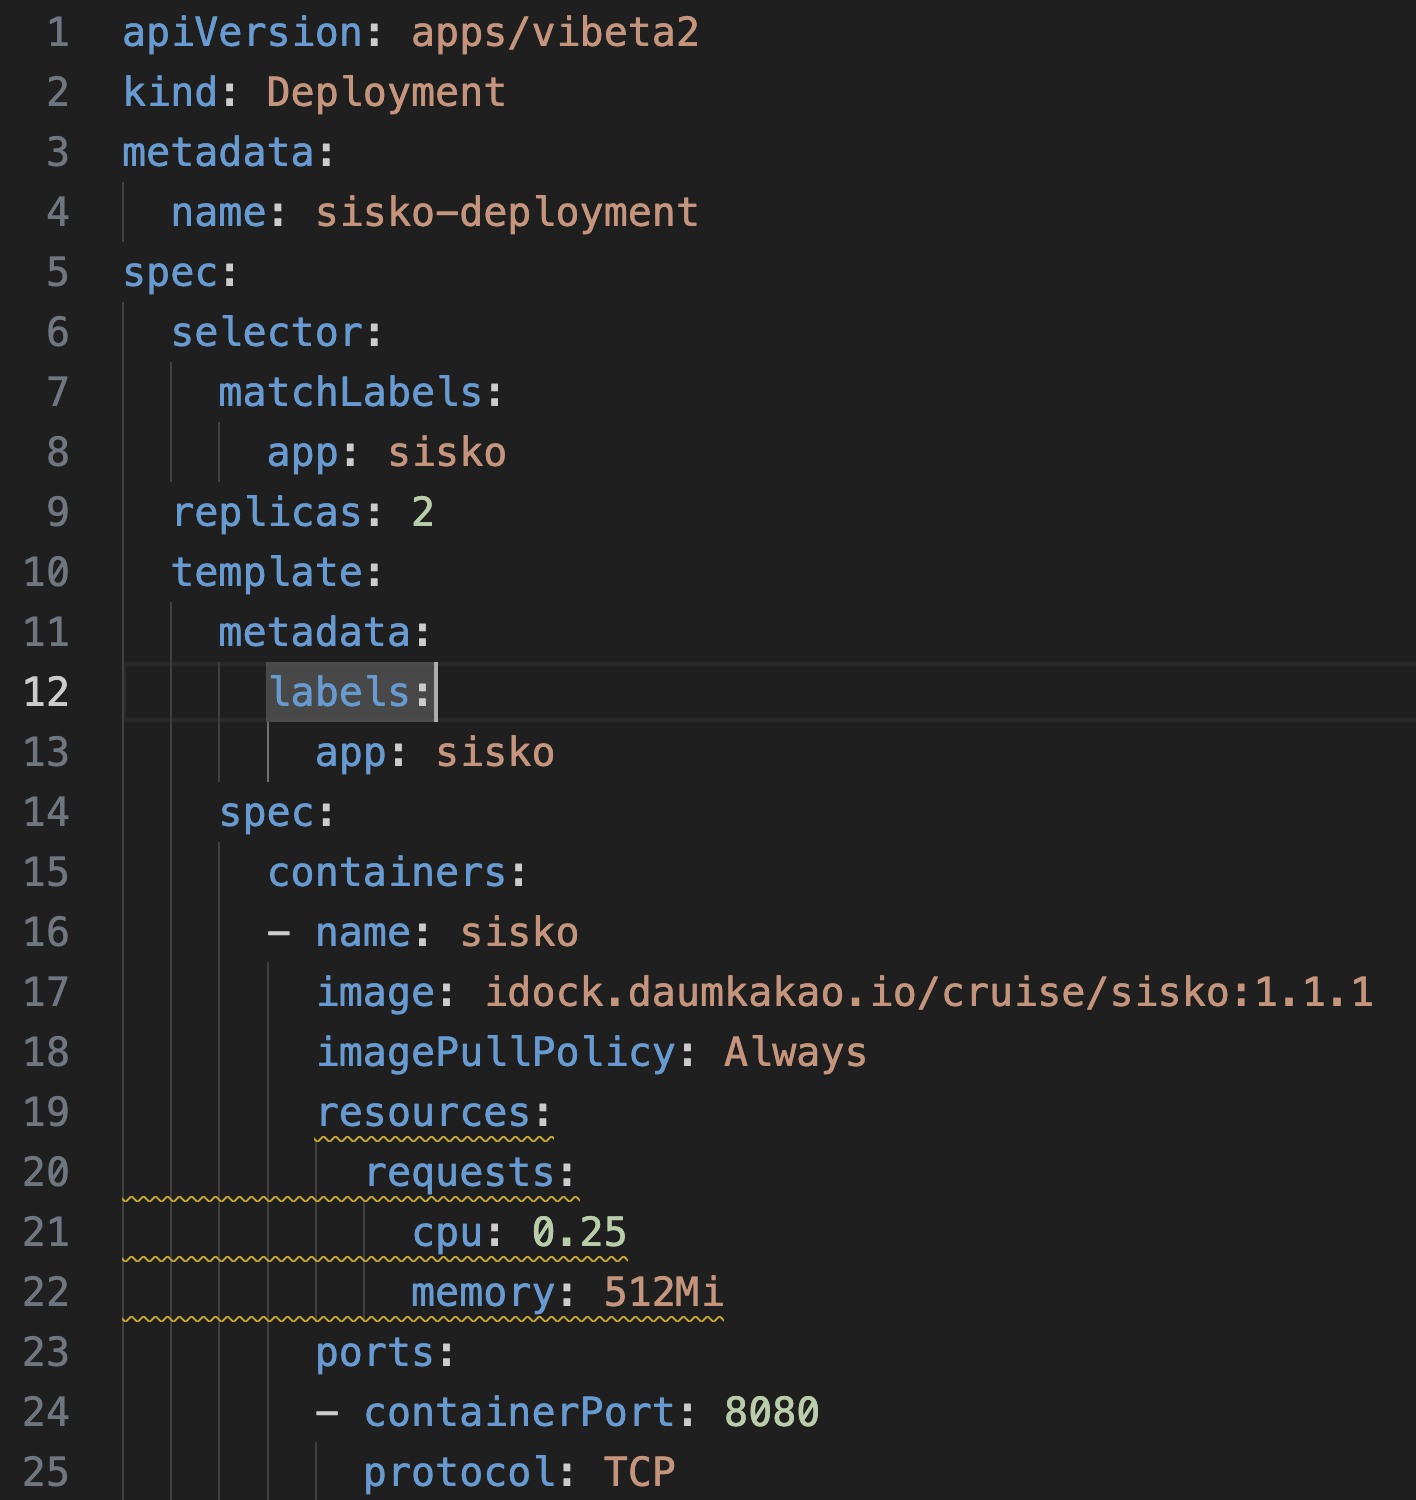Click 'app' key on line 8

click(x=302, y=453)
